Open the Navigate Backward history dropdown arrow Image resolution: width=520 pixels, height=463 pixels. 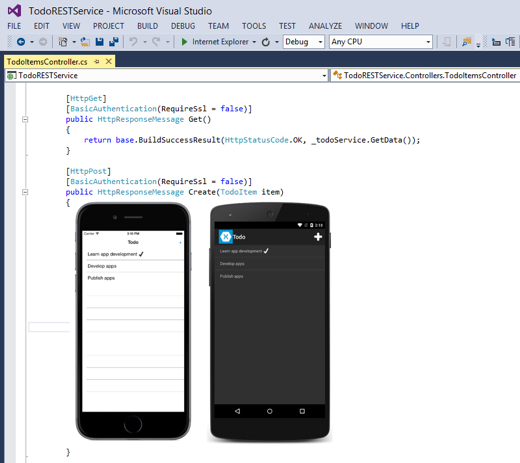point(32,42)
